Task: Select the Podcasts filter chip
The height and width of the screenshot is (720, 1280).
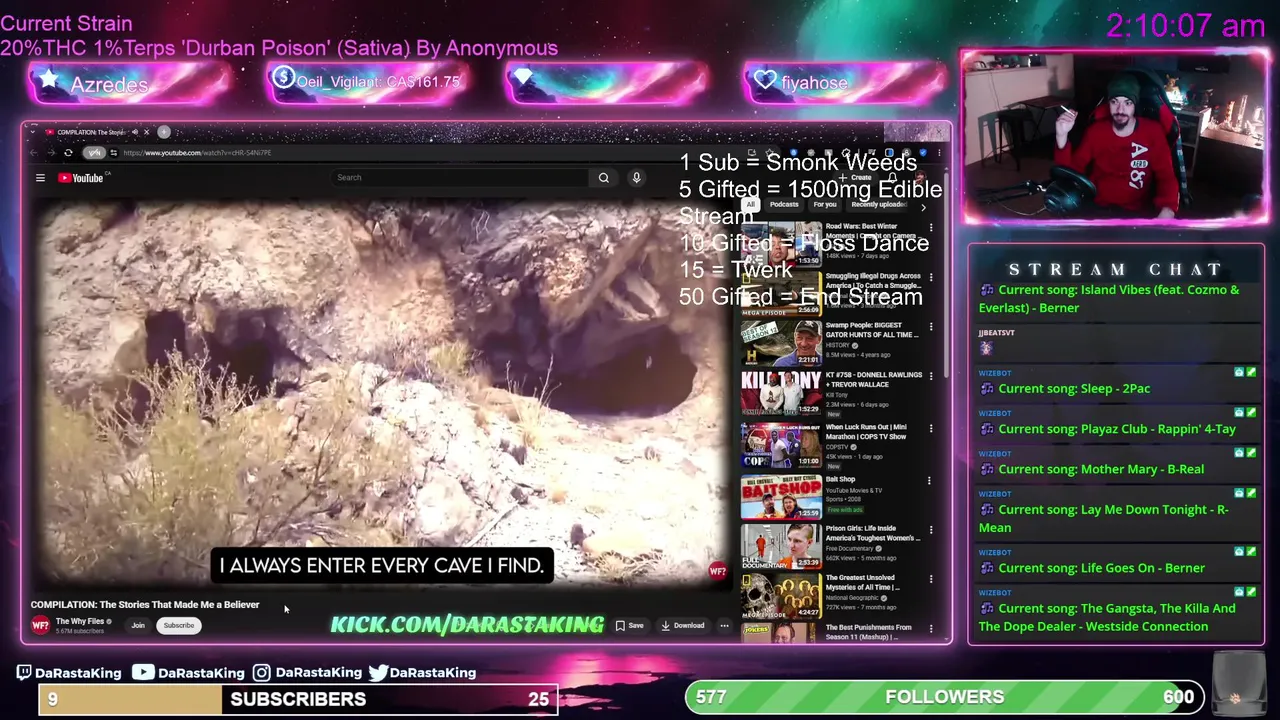Action: 784,205
